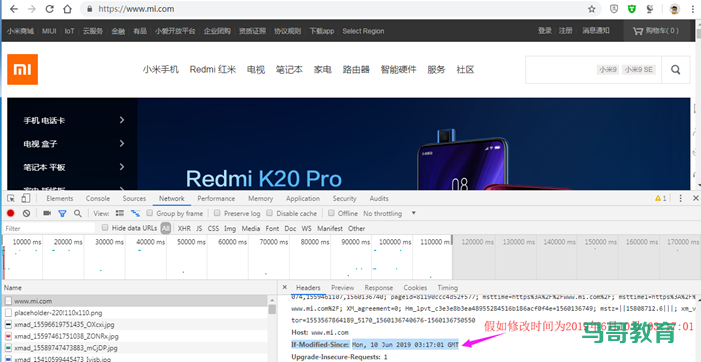The image size is (701, 362).
Task: Click the 小米9 SE search suggestion
Action: click(639, 69)
